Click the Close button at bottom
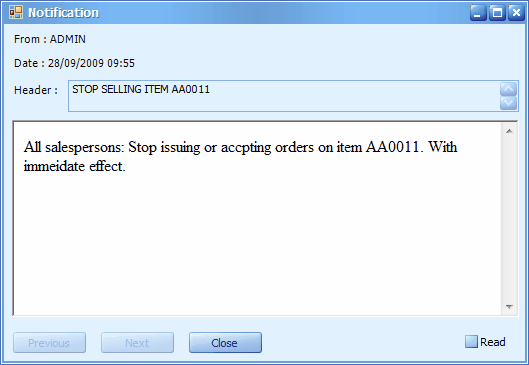Screen dimensions: 529x365 (x=225, y=343)
